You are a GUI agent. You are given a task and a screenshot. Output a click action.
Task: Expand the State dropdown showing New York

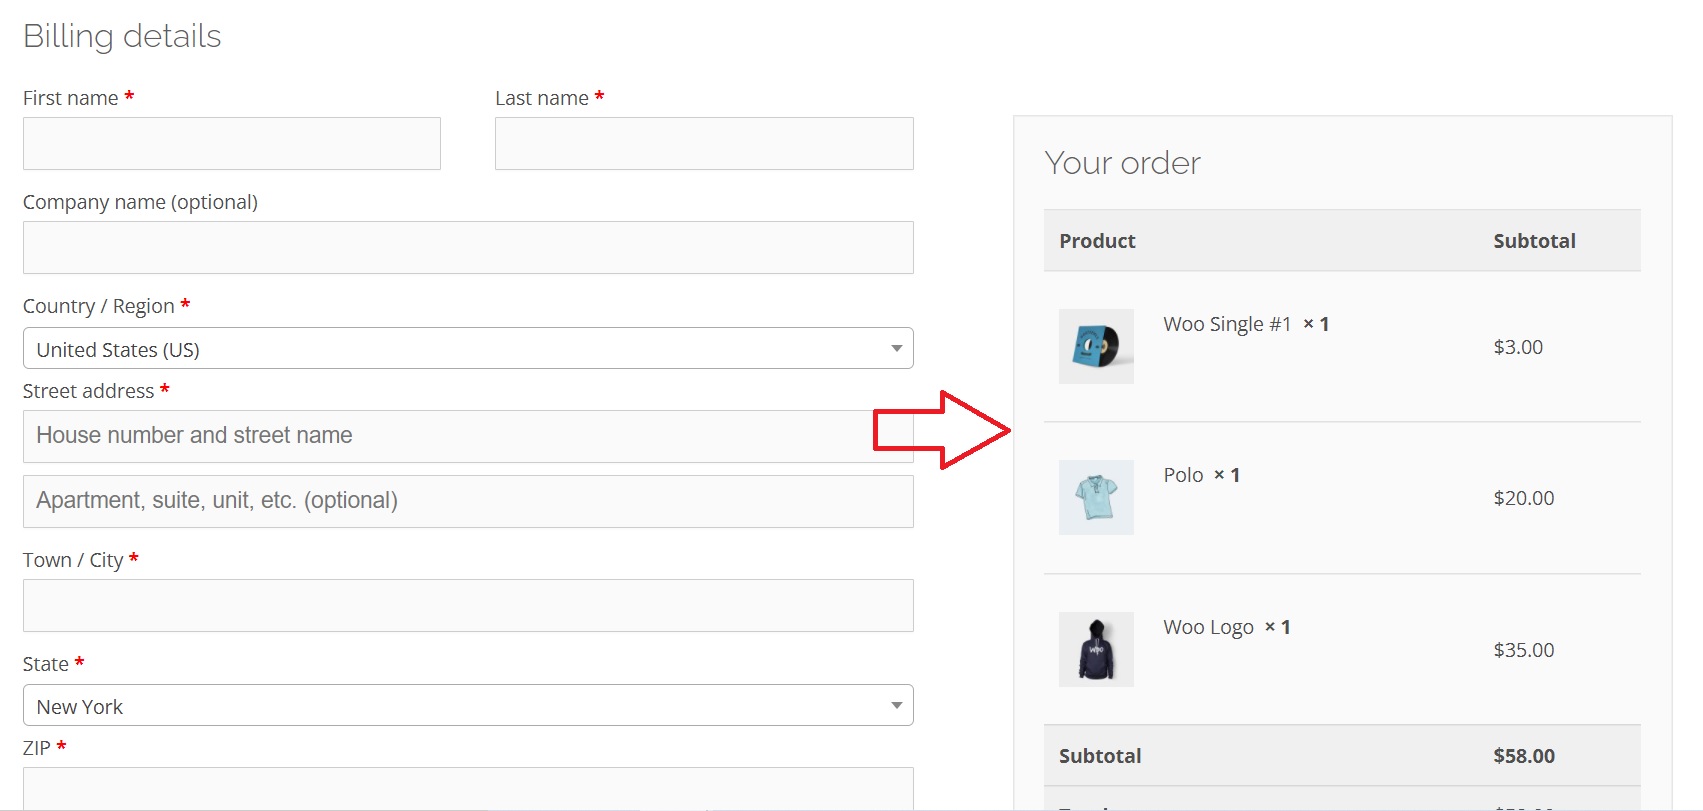point(468,705)
